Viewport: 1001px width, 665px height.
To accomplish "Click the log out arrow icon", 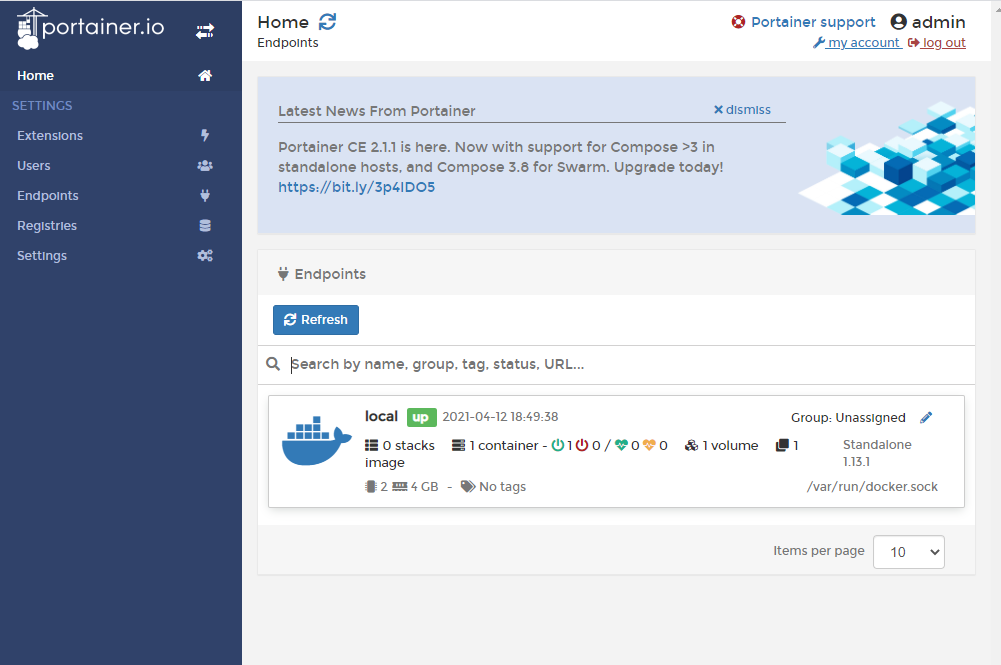I will [914, 43].
